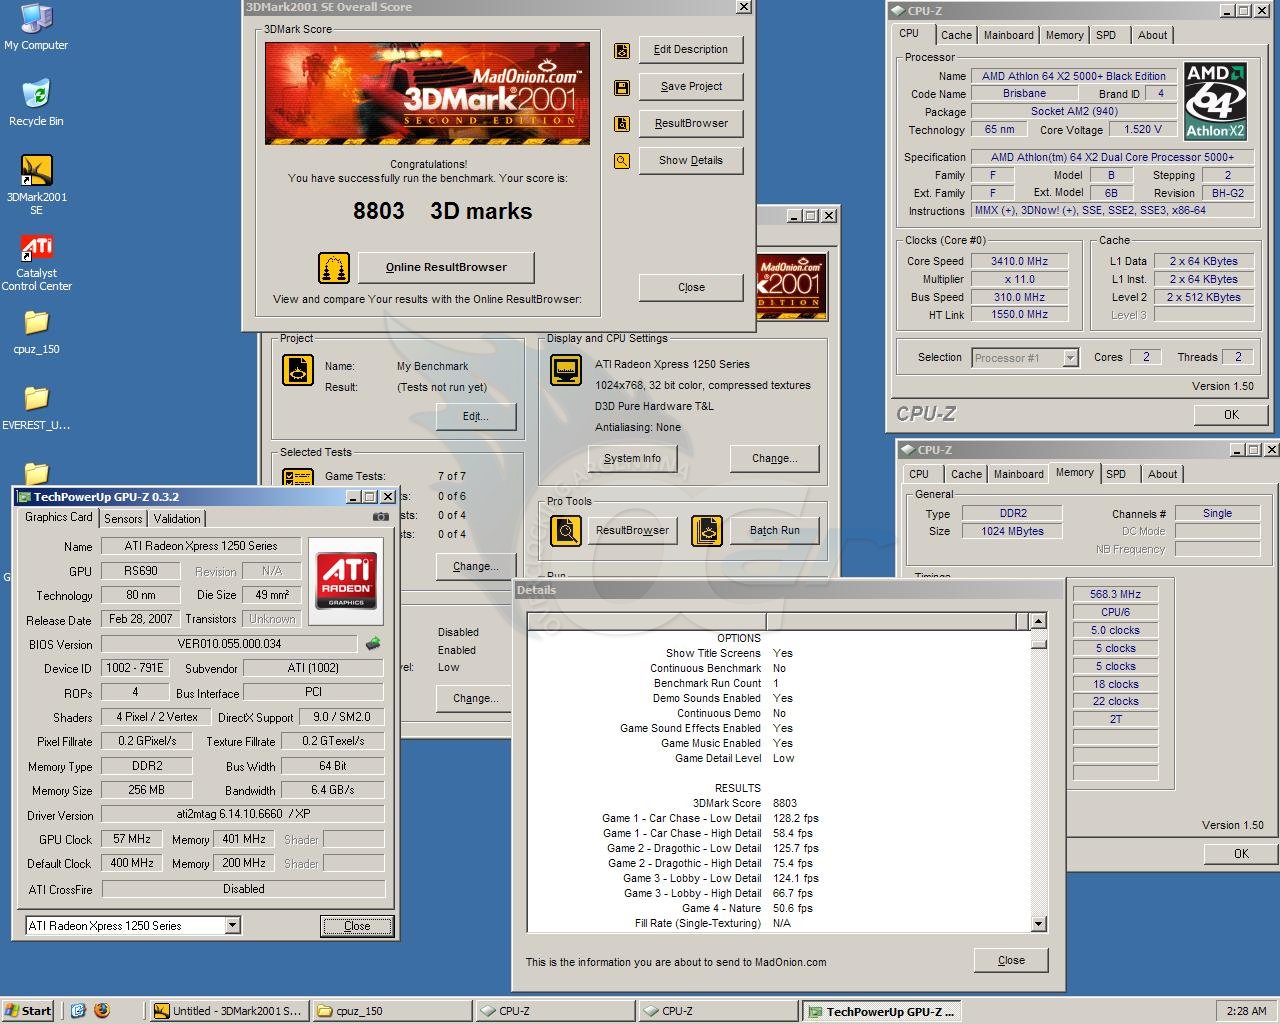Click the Online ResultBrowser button

point(446,268)
